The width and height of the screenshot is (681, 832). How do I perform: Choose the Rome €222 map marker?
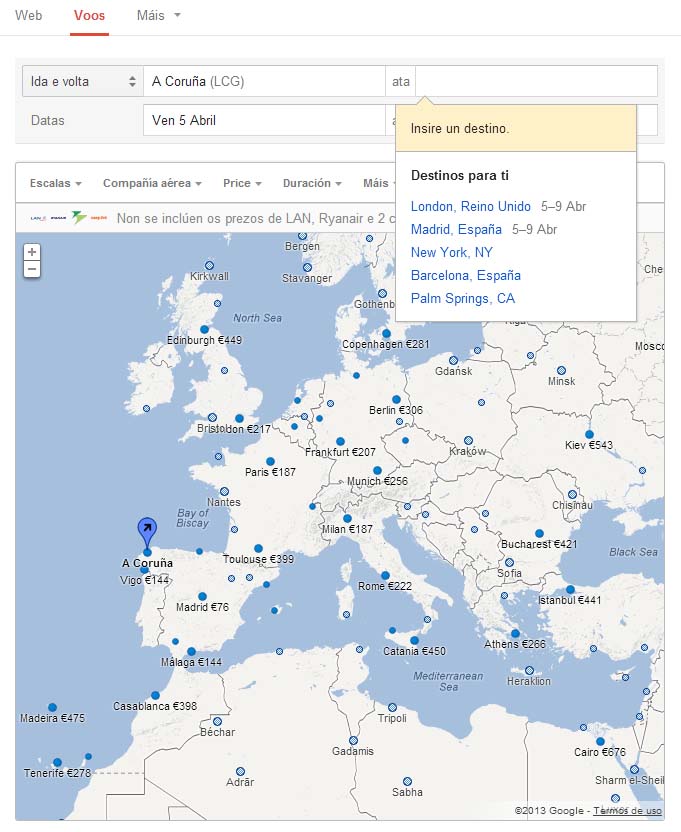tap(385, 575)
